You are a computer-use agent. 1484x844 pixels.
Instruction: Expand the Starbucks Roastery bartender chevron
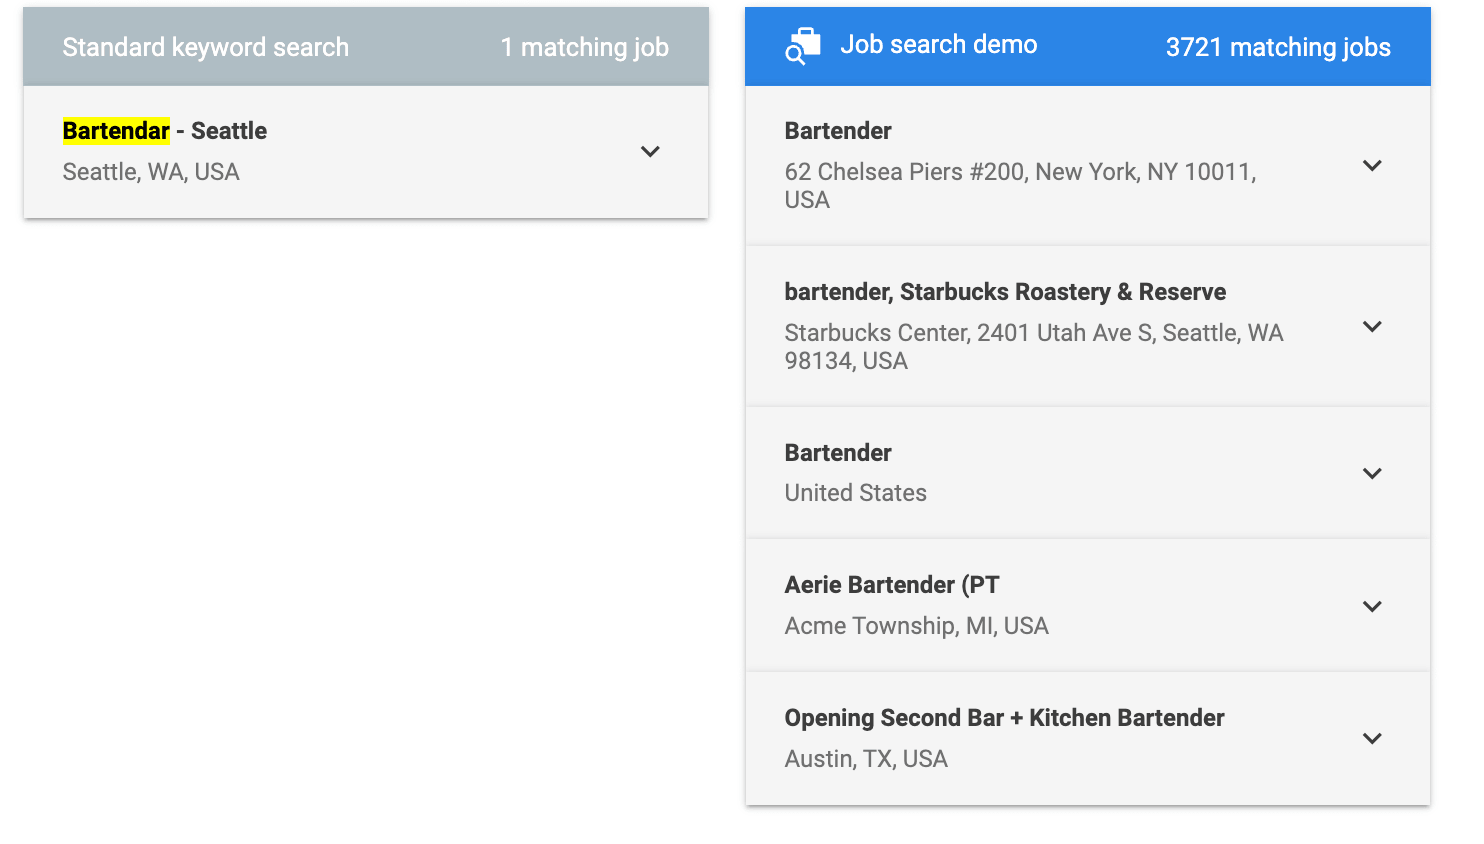click(1372, 327)
